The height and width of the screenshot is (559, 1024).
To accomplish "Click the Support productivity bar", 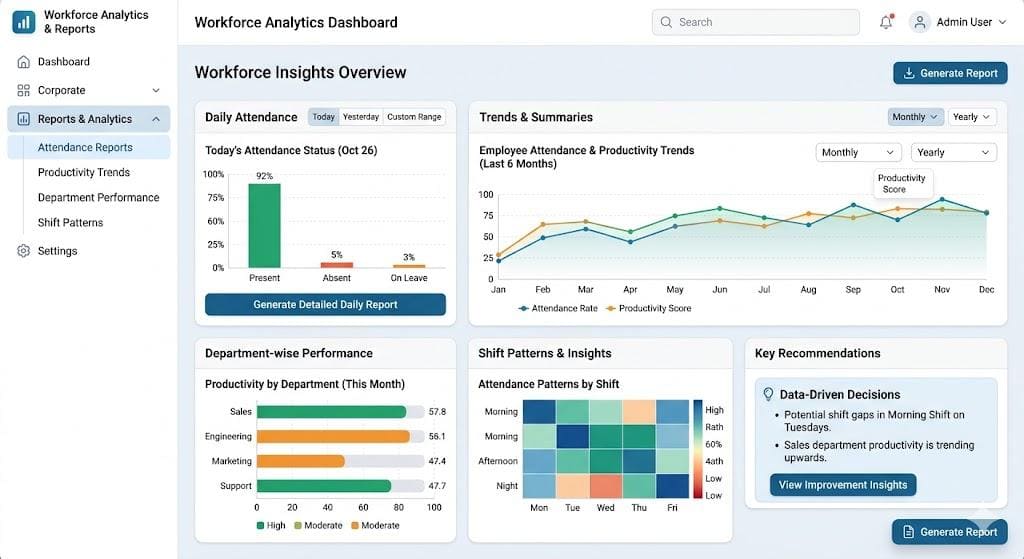I will 324,486.
